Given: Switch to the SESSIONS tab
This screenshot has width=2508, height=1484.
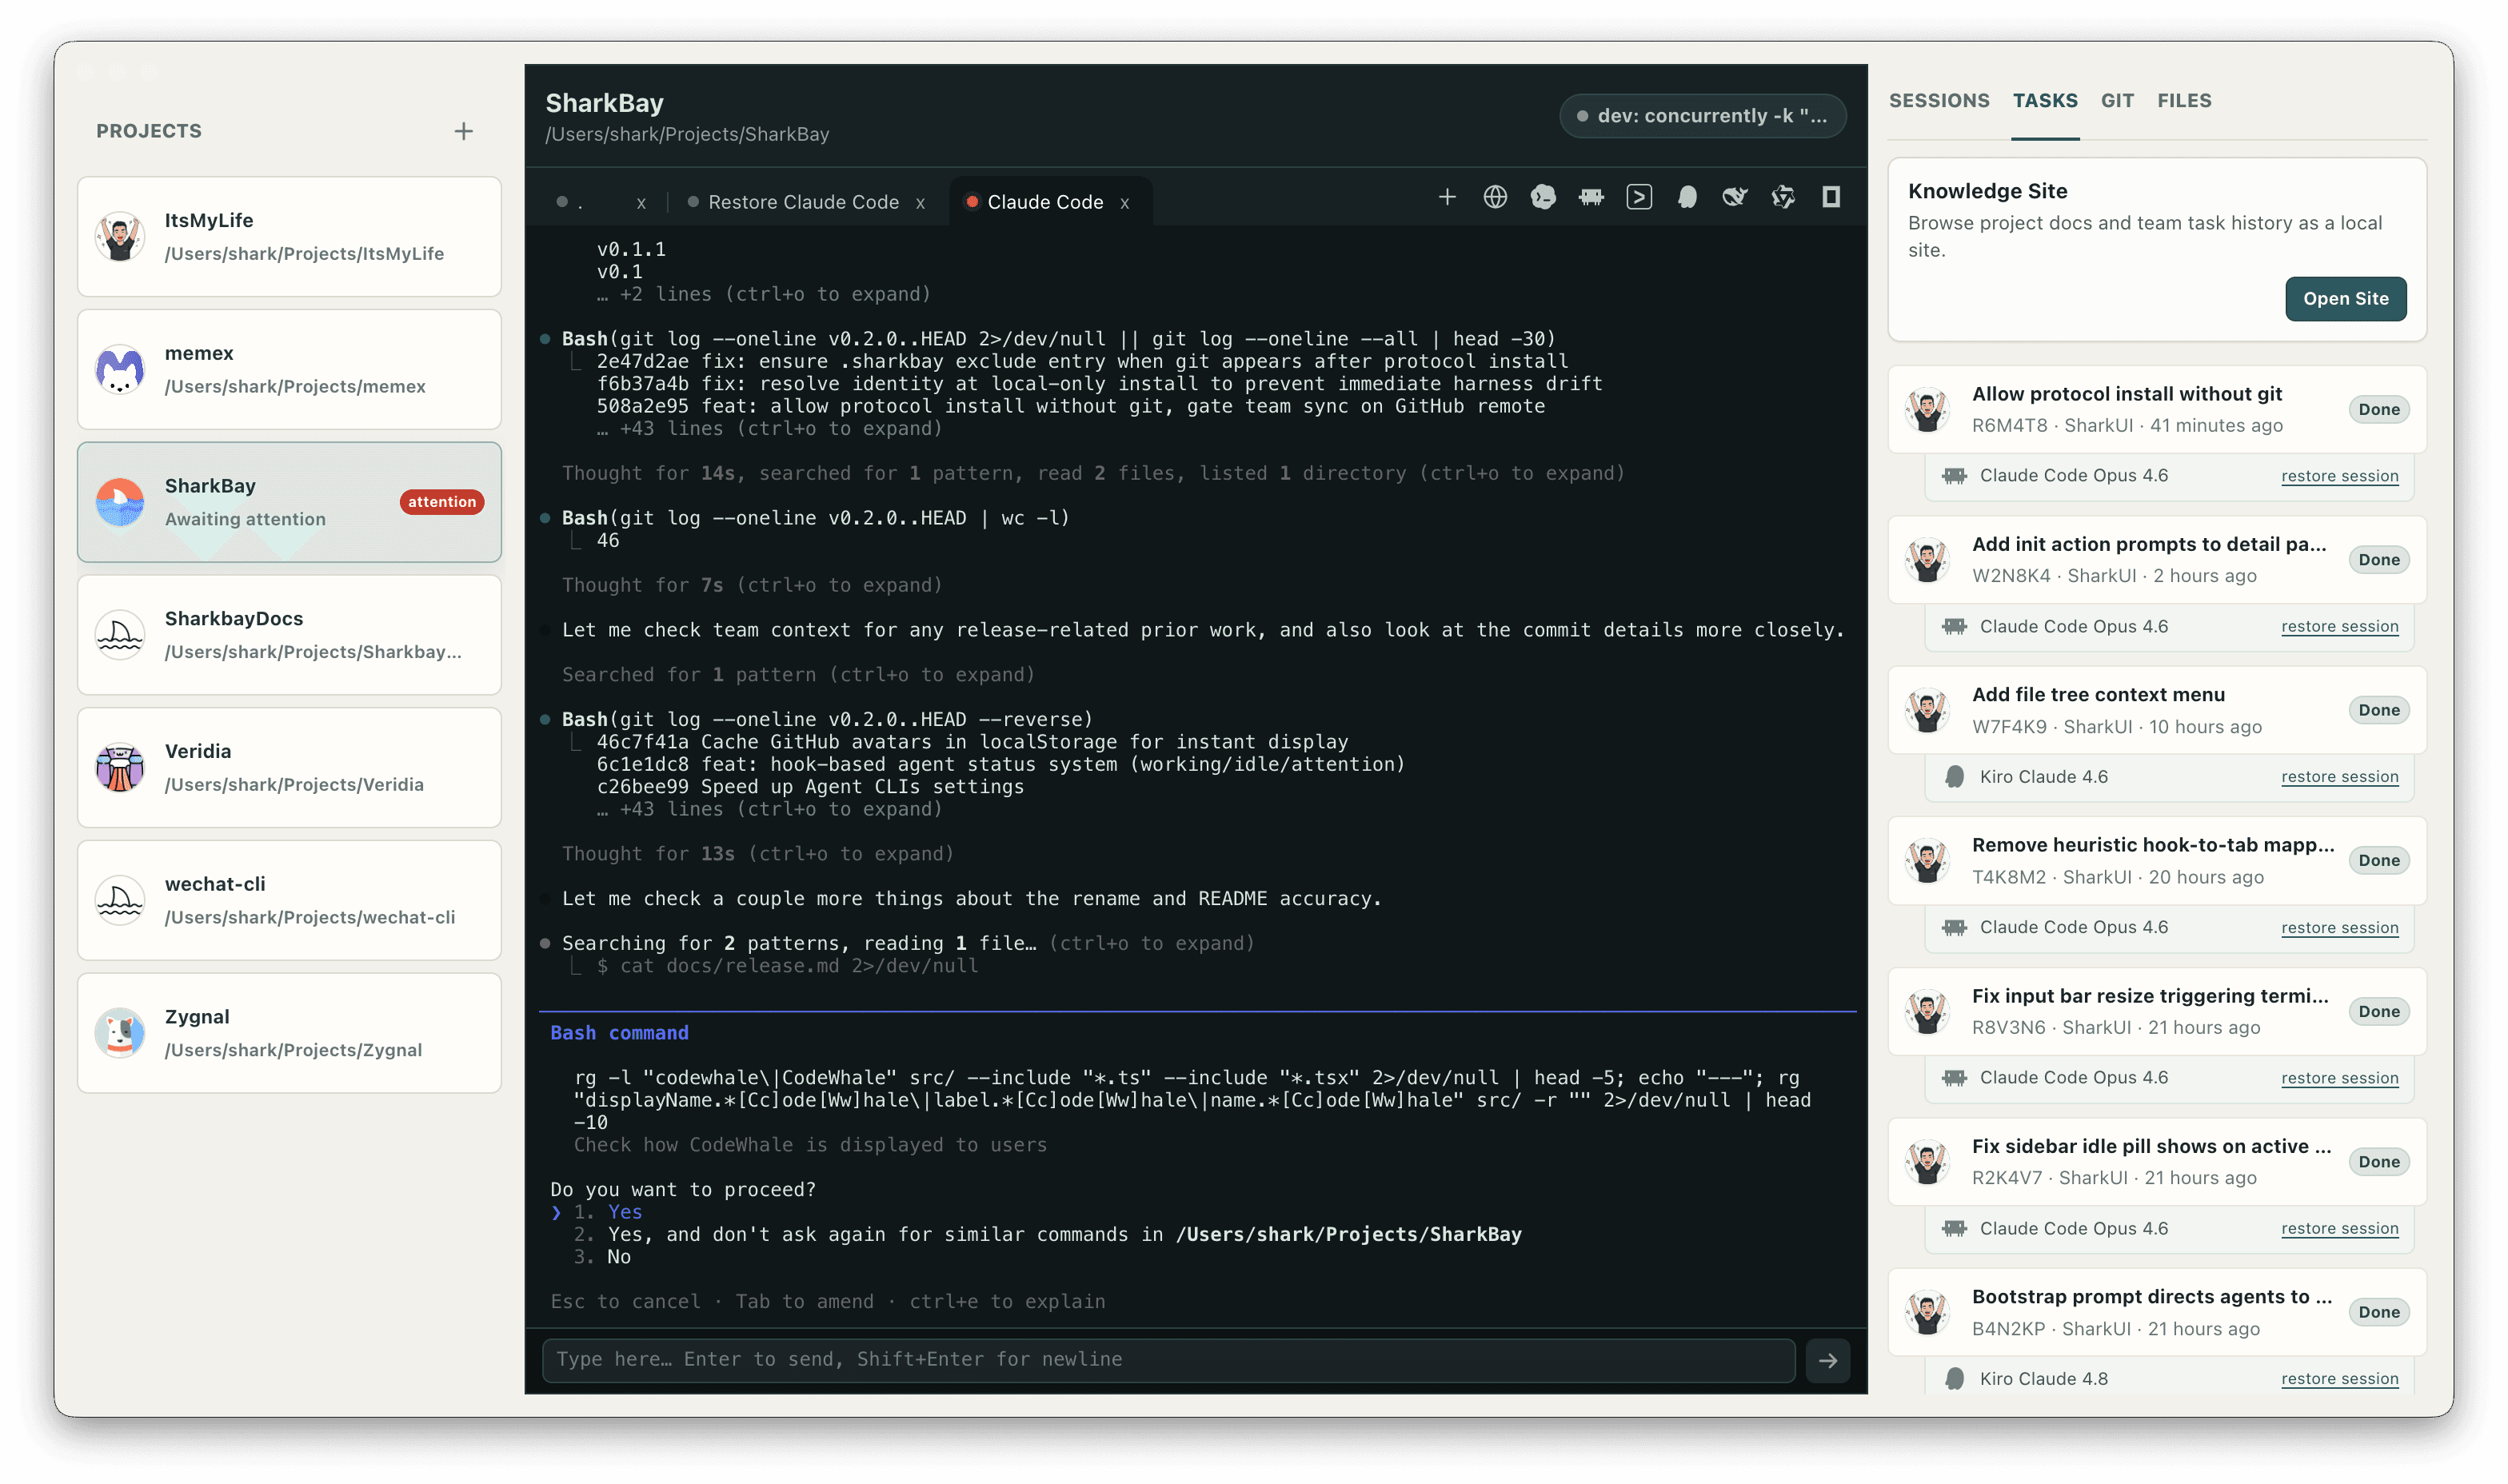Looking at the screenshot, I should pyautogui.click(x=1938, y=101).
